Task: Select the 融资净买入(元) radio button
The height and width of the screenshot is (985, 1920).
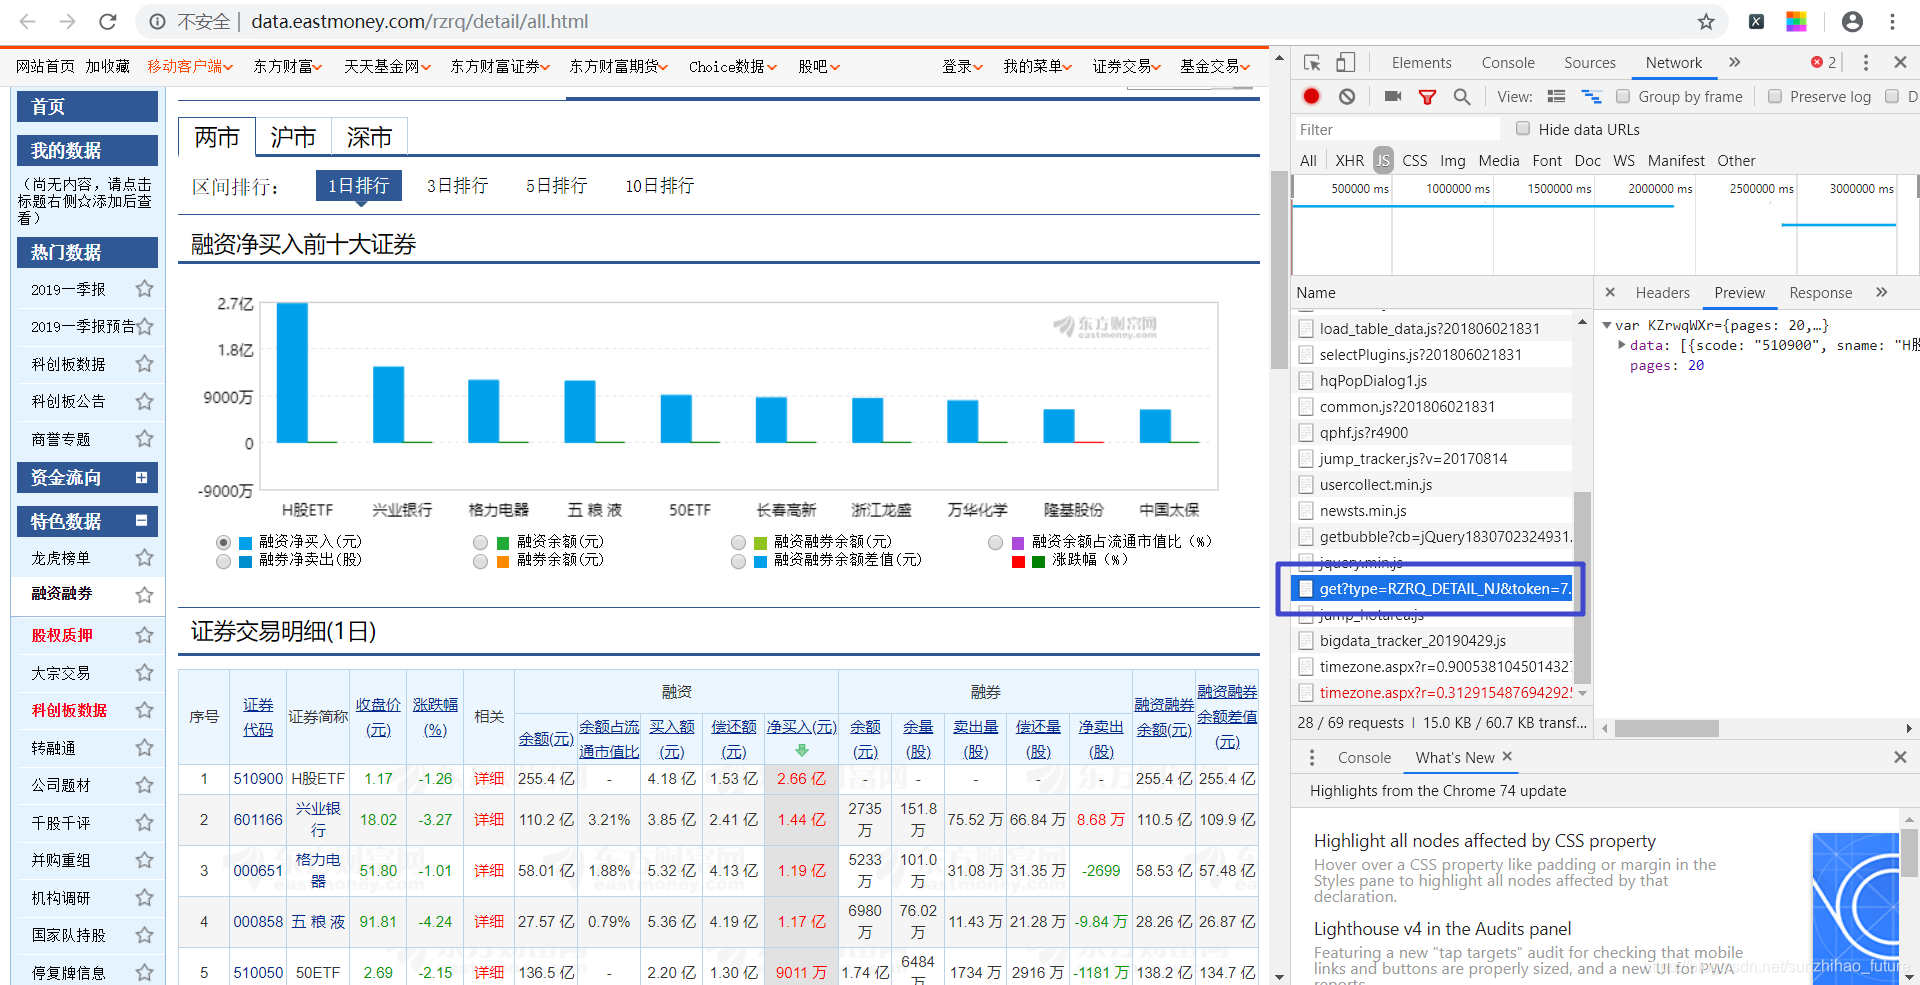Action: [x=224, y=542]
